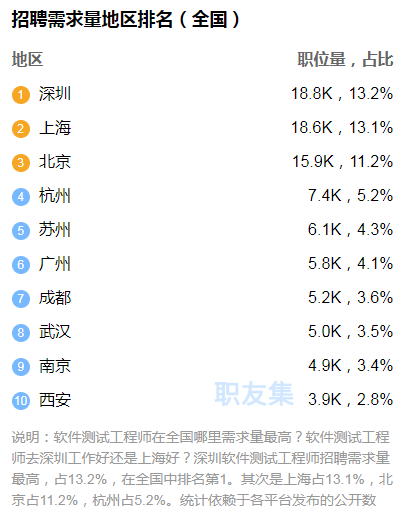The width and height of the screenshot is (409, 510).
Task: Click the 地区 column header
Action: point(27,59)
